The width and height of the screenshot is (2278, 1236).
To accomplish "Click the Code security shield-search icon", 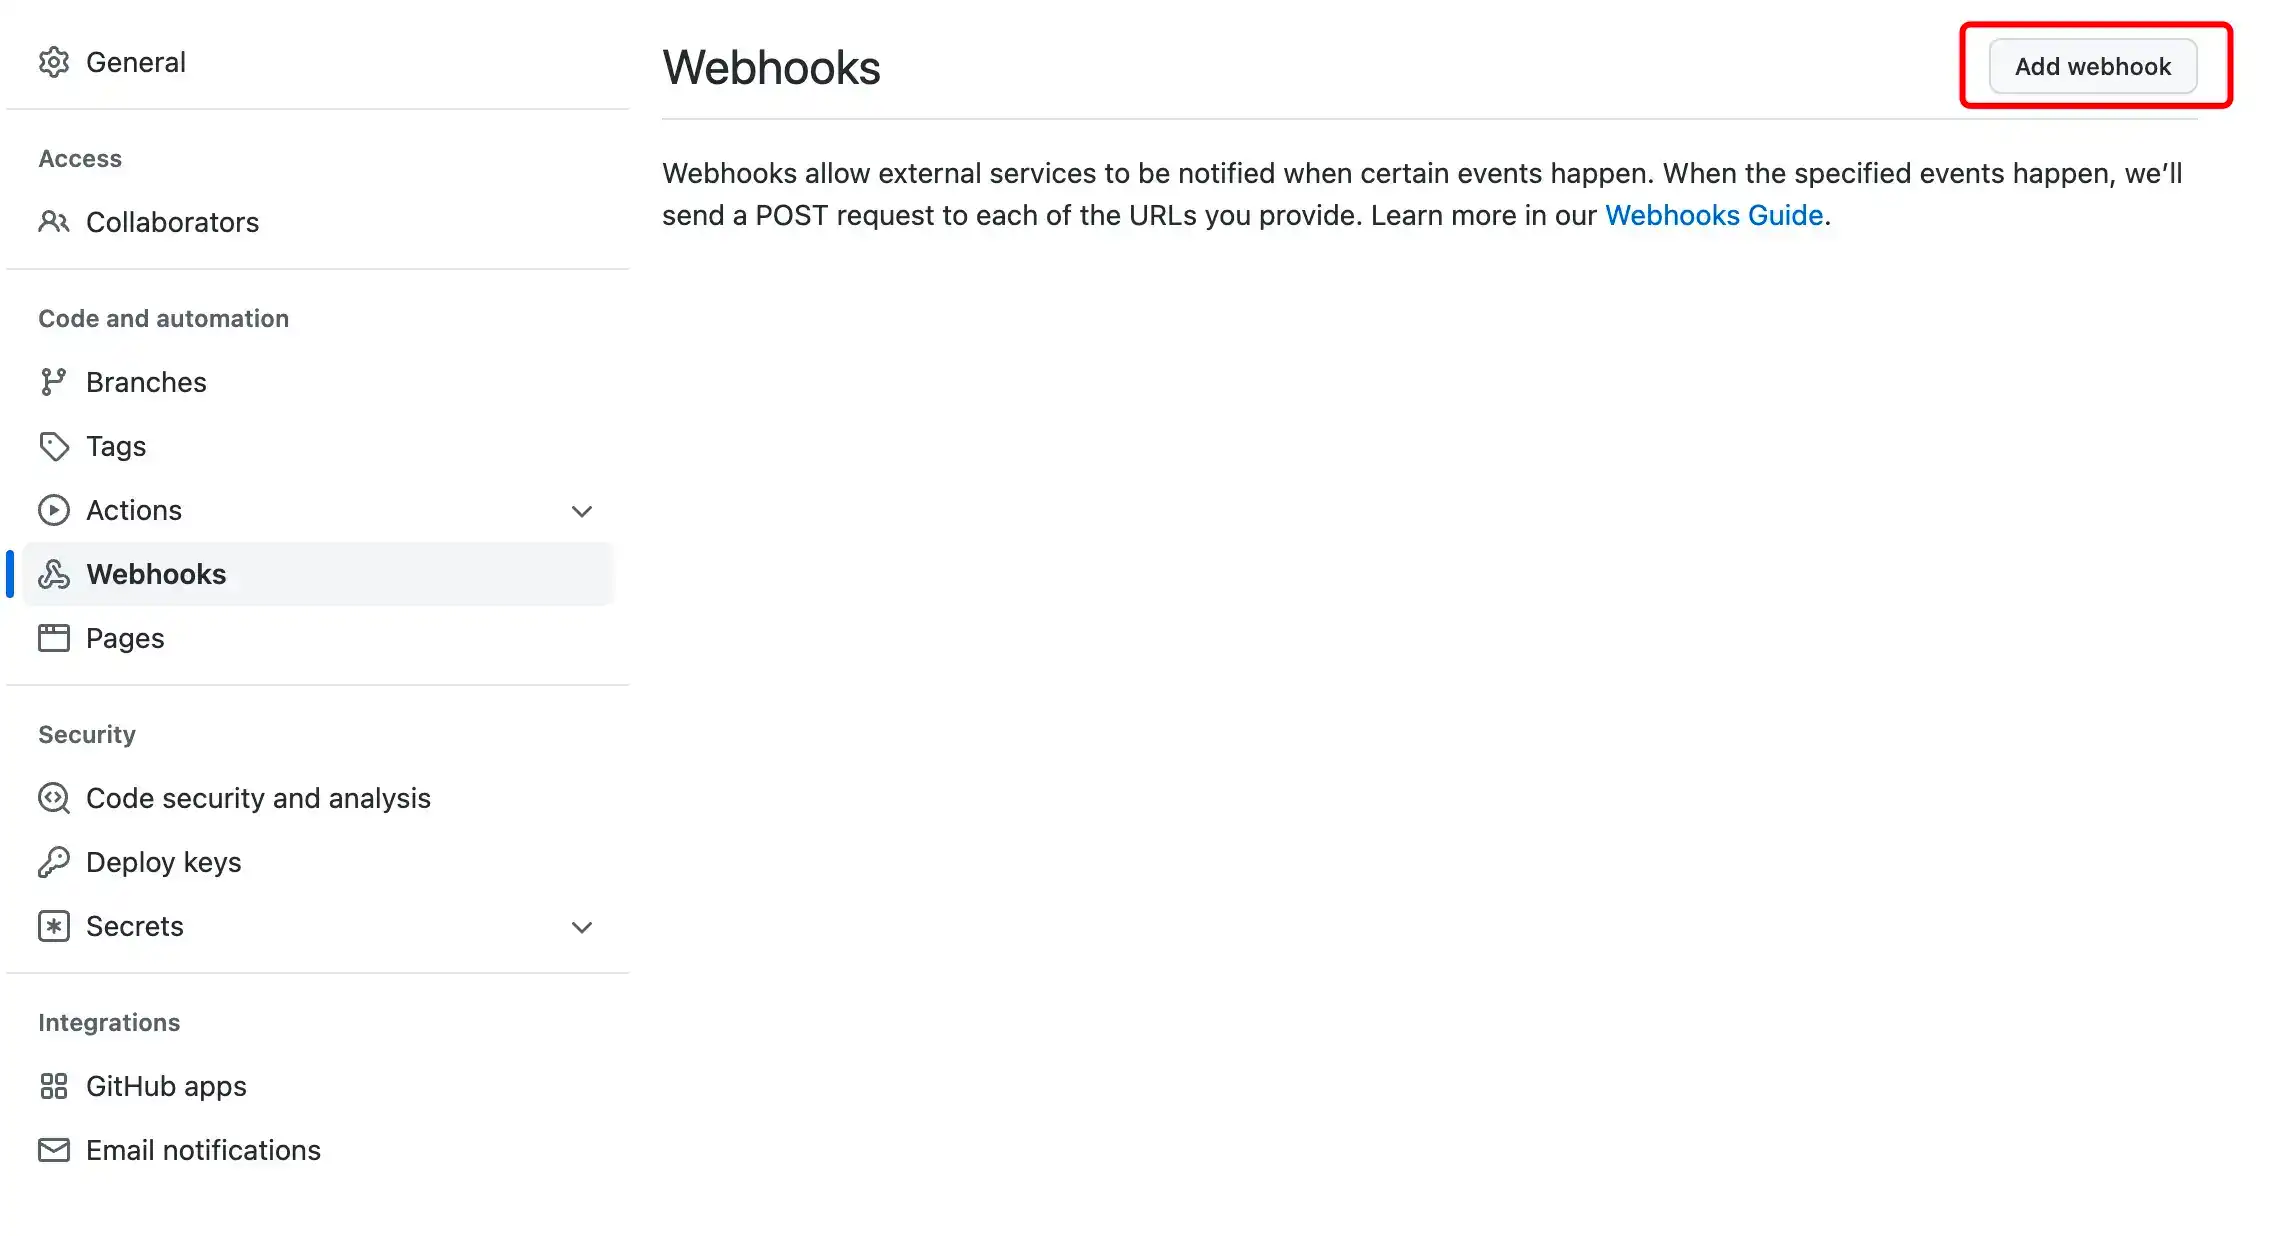I will coord(54,798).
